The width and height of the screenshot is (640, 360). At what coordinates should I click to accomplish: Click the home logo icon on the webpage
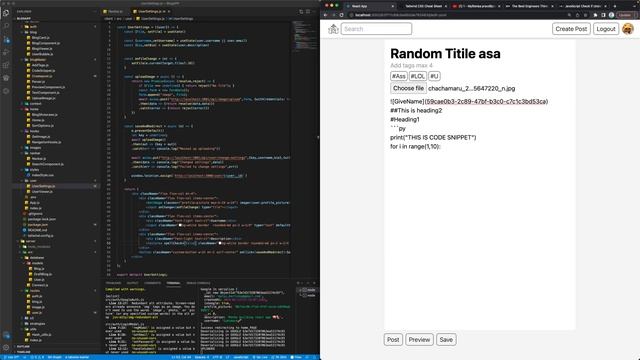(333, 29)
